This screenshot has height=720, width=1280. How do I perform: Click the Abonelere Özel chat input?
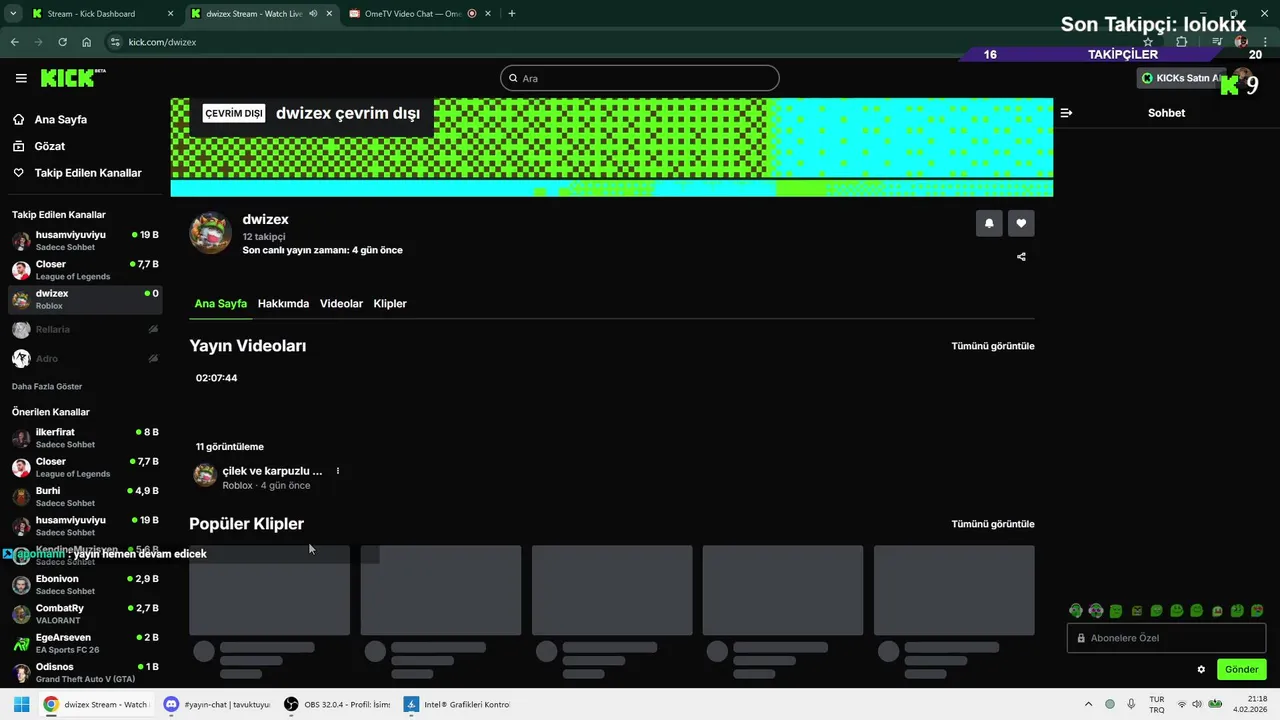point(1166,638)
